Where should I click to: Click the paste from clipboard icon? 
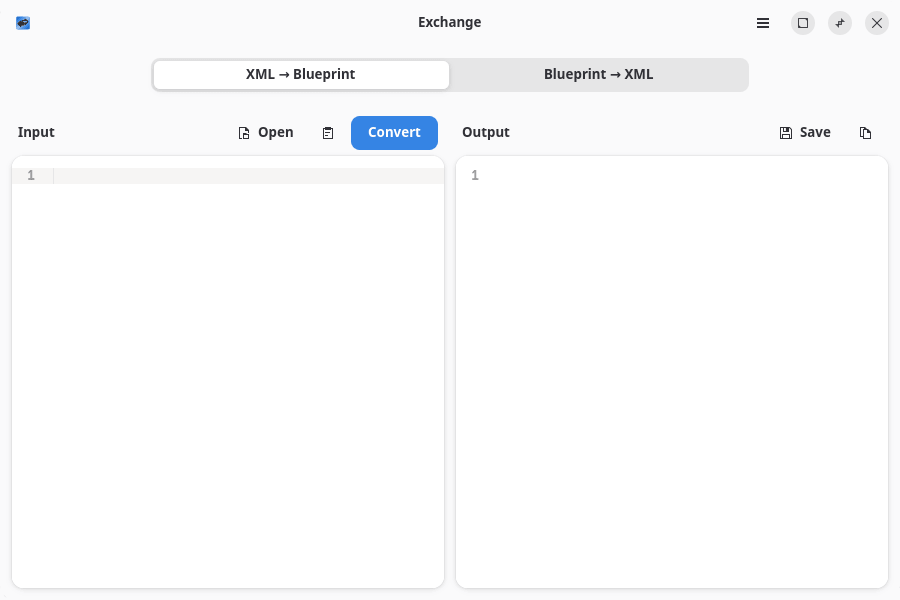pos(328,133)
